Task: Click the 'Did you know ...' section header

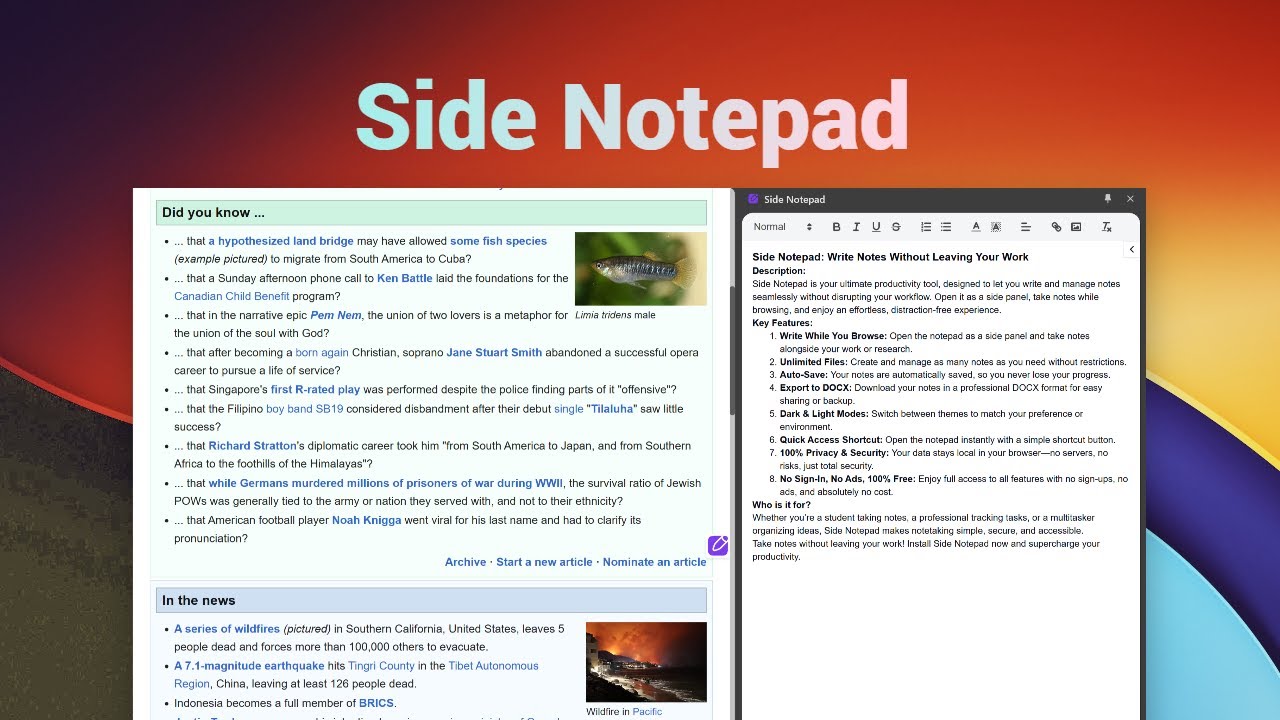Action: point(431,213)
